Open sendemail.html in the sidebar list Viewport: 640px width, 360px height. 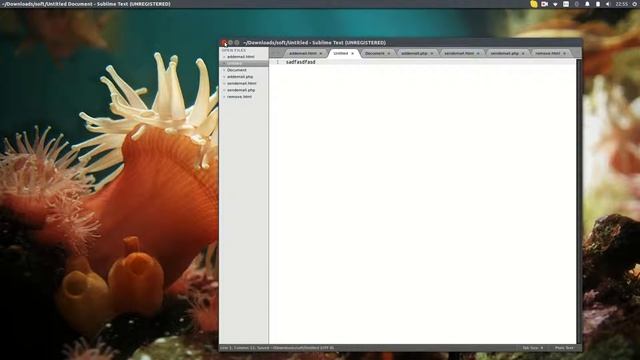point(242,83)
